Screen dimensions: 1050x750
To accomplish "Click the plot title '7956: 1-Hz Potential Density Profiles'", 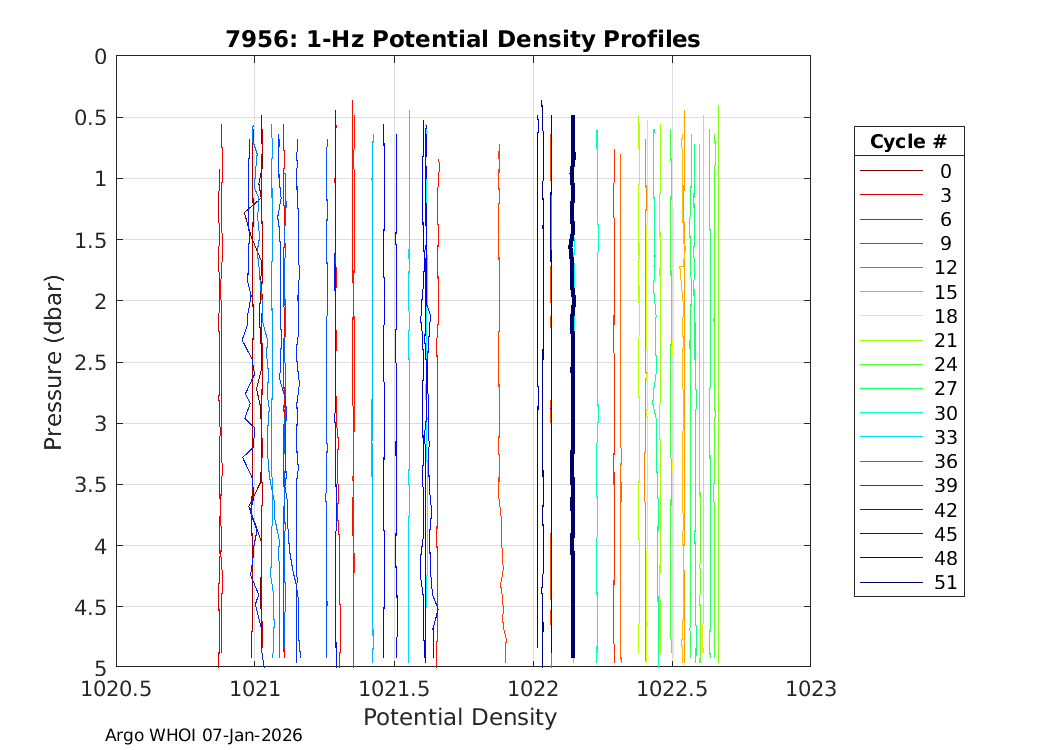I will click(462, 39).
